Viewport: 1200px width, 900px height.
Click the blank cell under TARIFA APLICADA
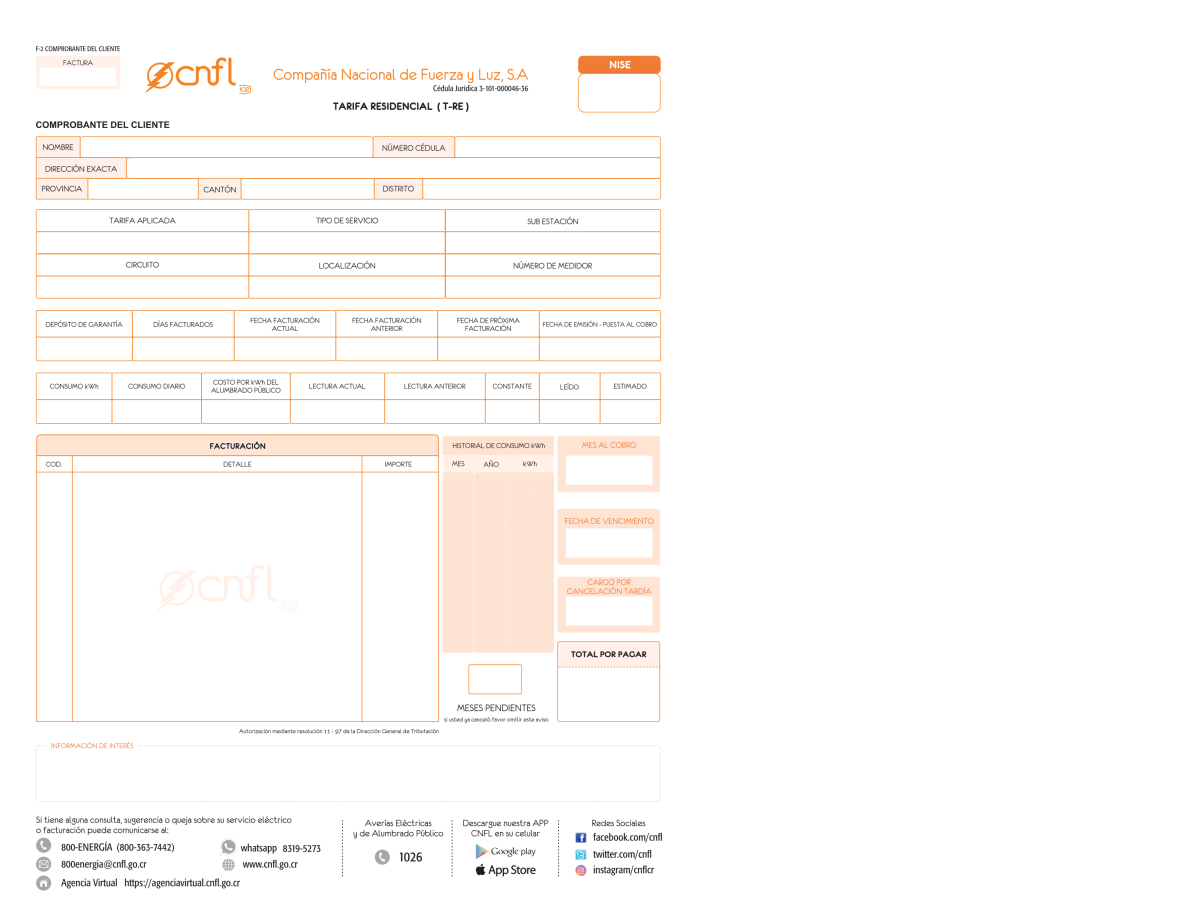click(x=142, y=243)
